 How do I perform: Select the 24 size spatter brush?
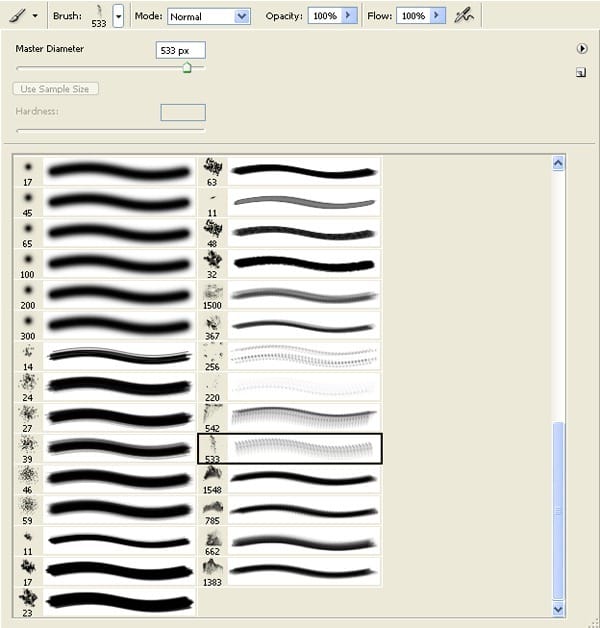(x=105, y=387)
